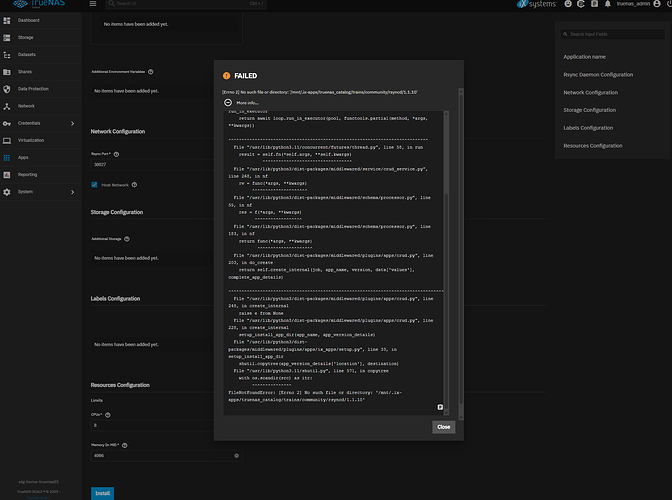Image resolution: width=672 pixels, height=500 pixels.
Task: Click the traceback inner scrollbar
Action: tap(446, 262)
